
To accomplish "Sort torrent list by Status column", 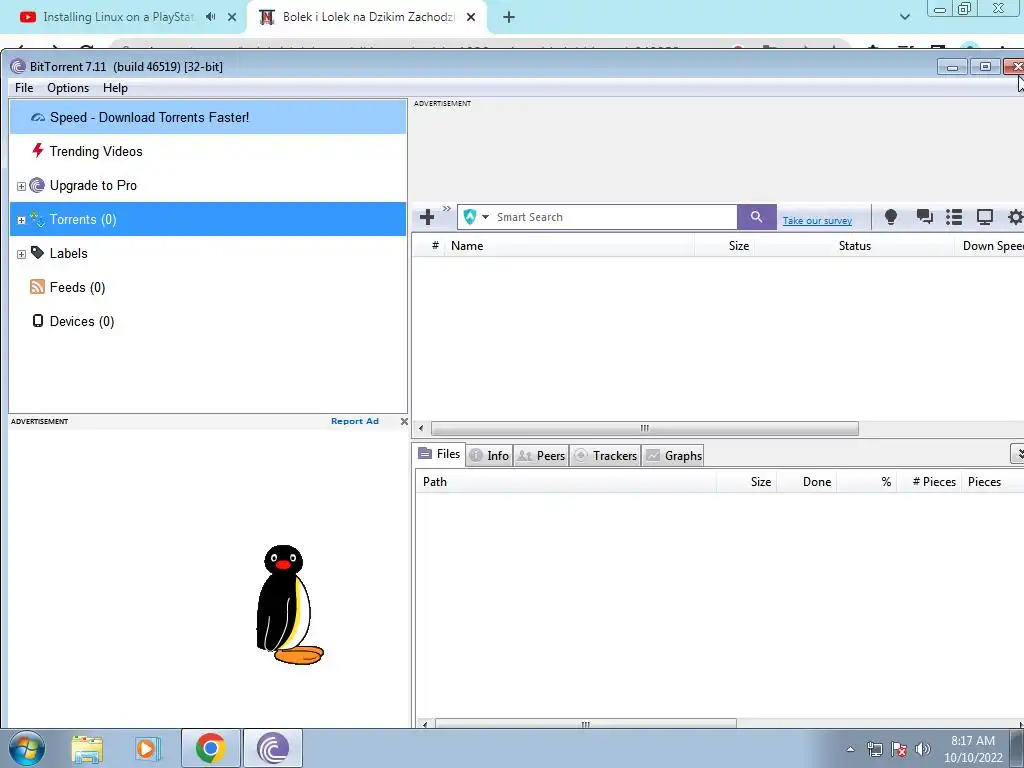I will [x=854, y=246].
